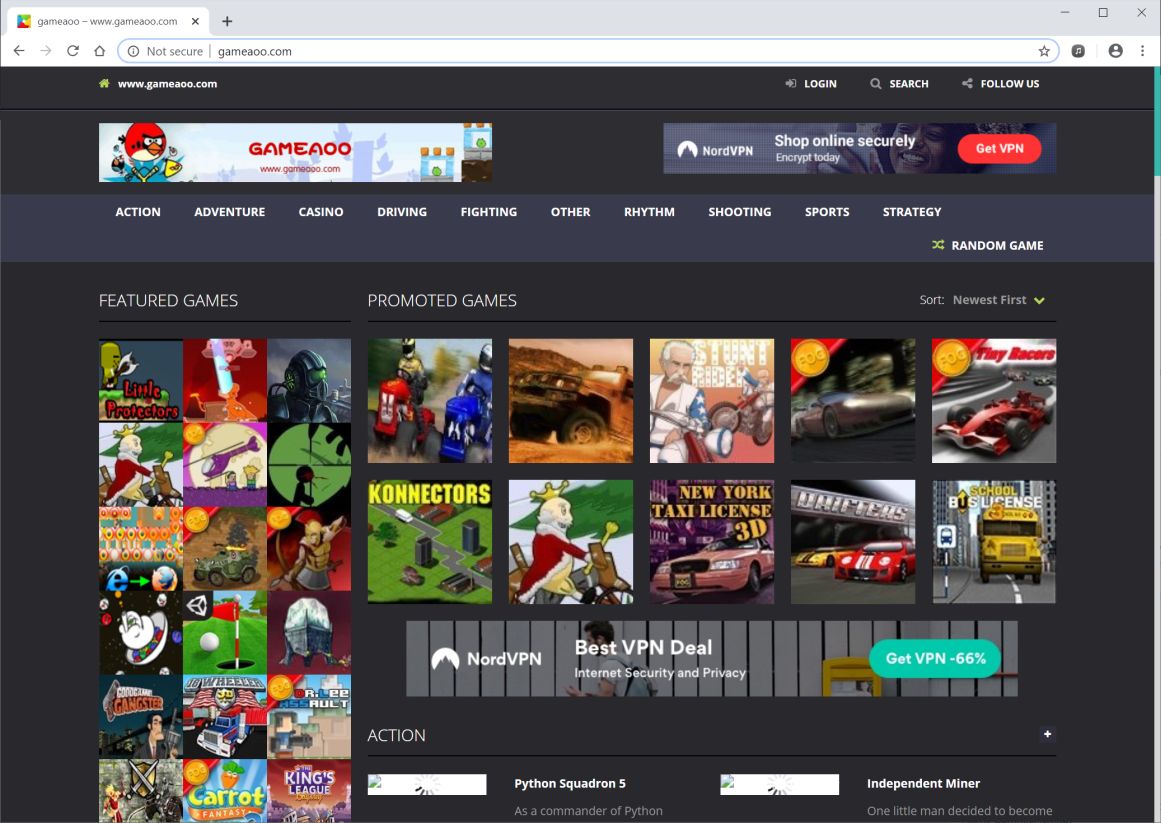
Task: Select the SPORTS category menu
Action: [x=827, y=212]
